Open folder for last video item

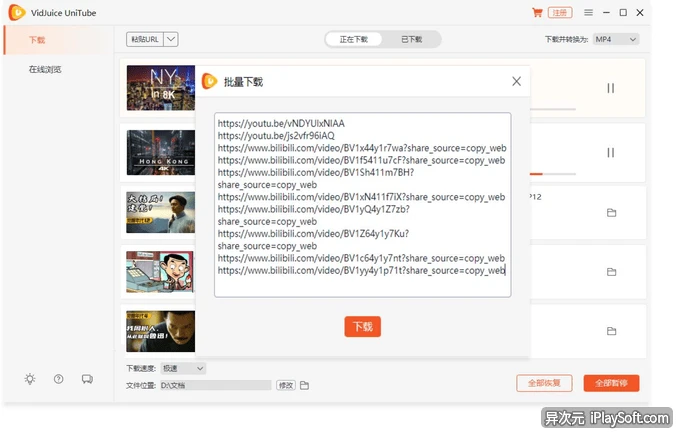click(610, 330)
